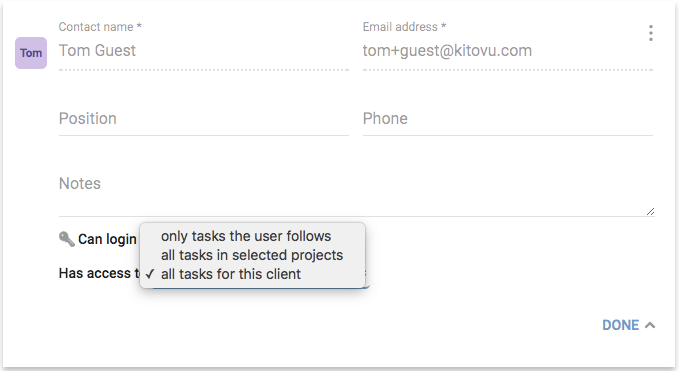Focus the Contact name field with Tom Guest
679x371 pixels.
coord(204,51)
